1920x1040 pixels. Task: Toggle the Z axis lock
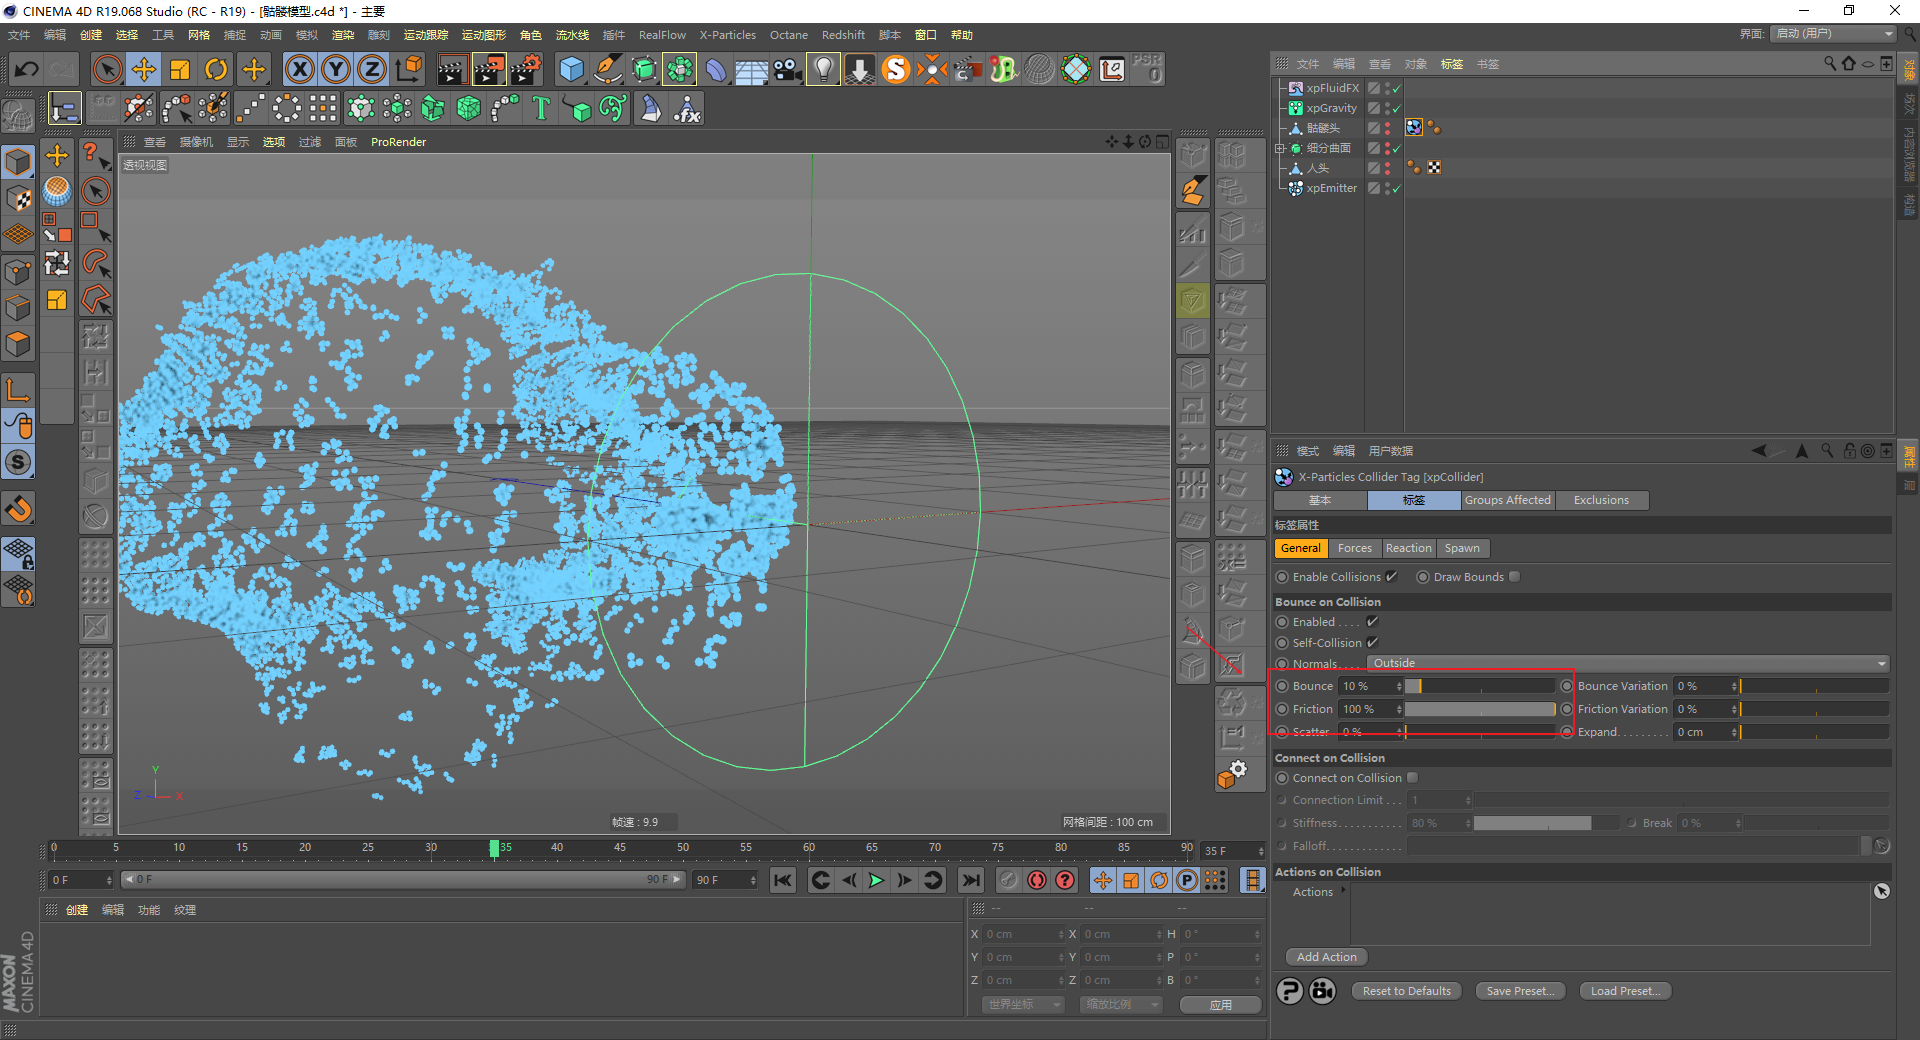[x=372, y=69]
